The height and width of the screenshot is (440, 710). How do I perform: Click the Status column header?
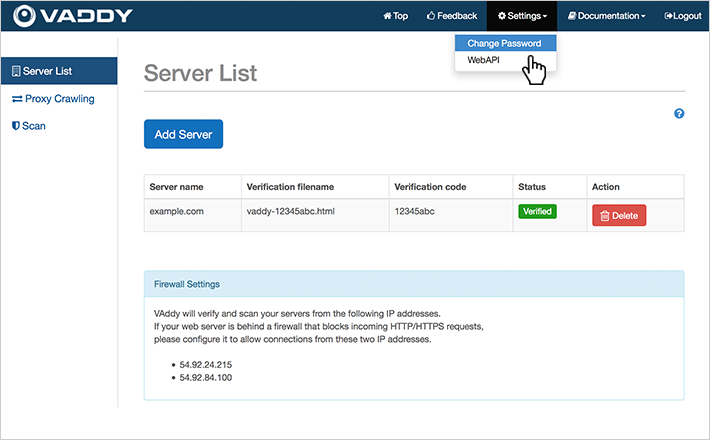550,187
